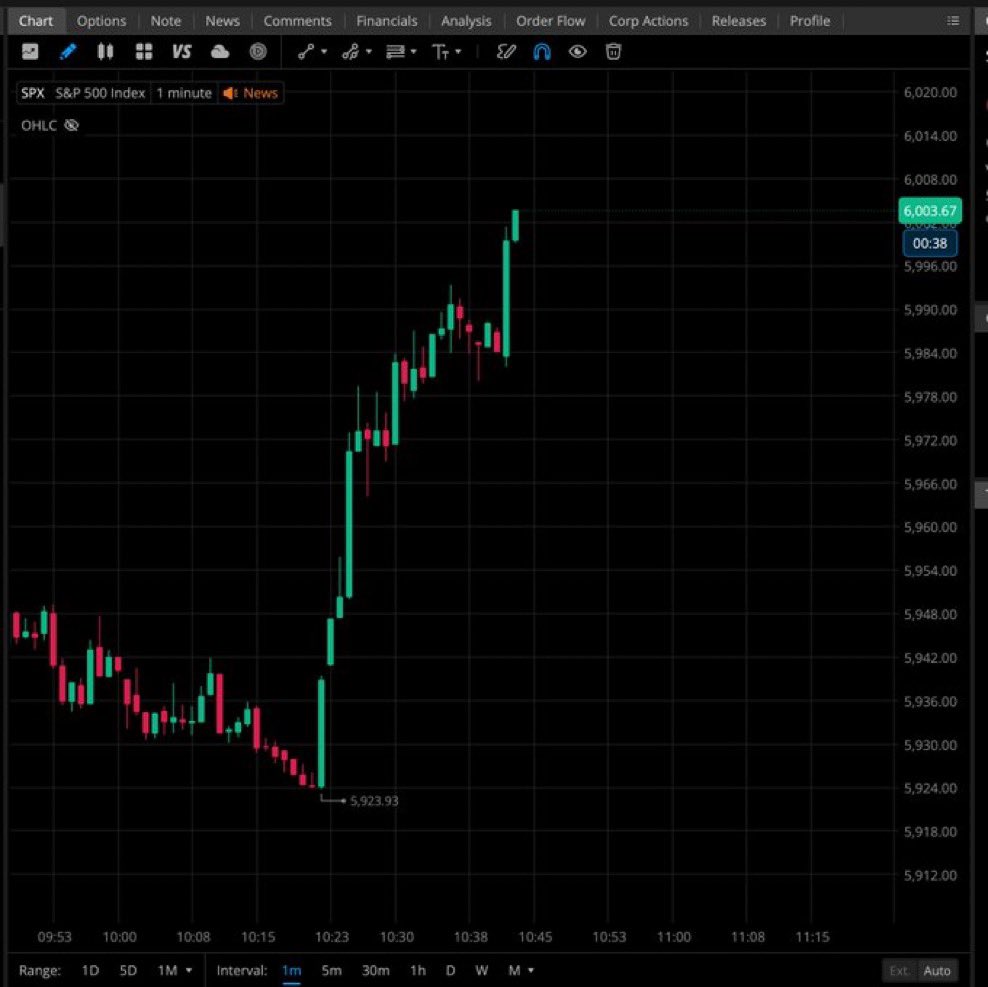Click the 10:45 time axis label

pos(535,937)
